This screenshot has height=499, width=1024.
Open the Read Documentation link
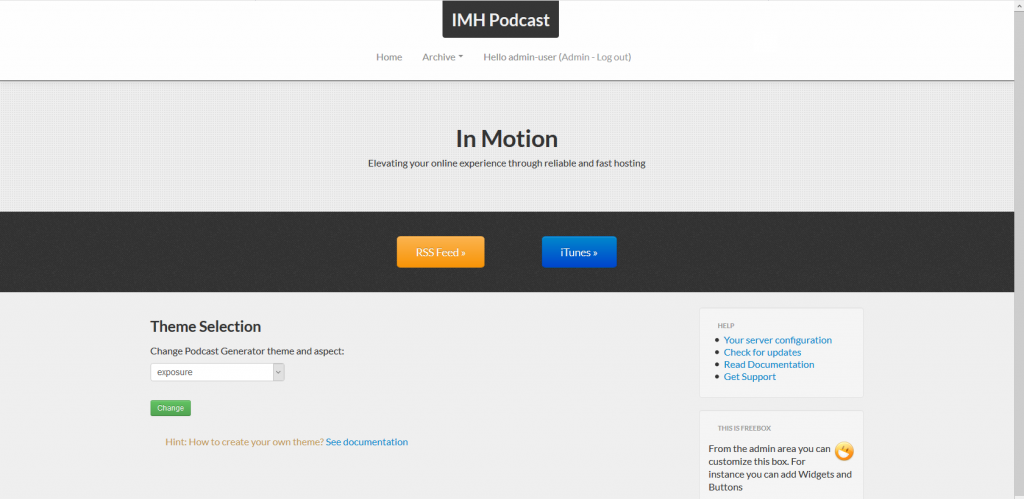[x=769, y=364]
